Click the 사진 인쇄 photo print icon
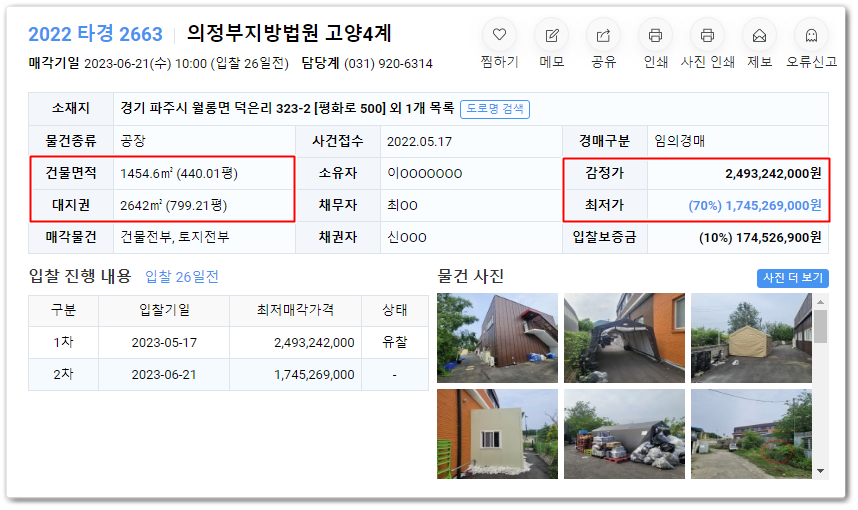 click(x=708, y=35)
